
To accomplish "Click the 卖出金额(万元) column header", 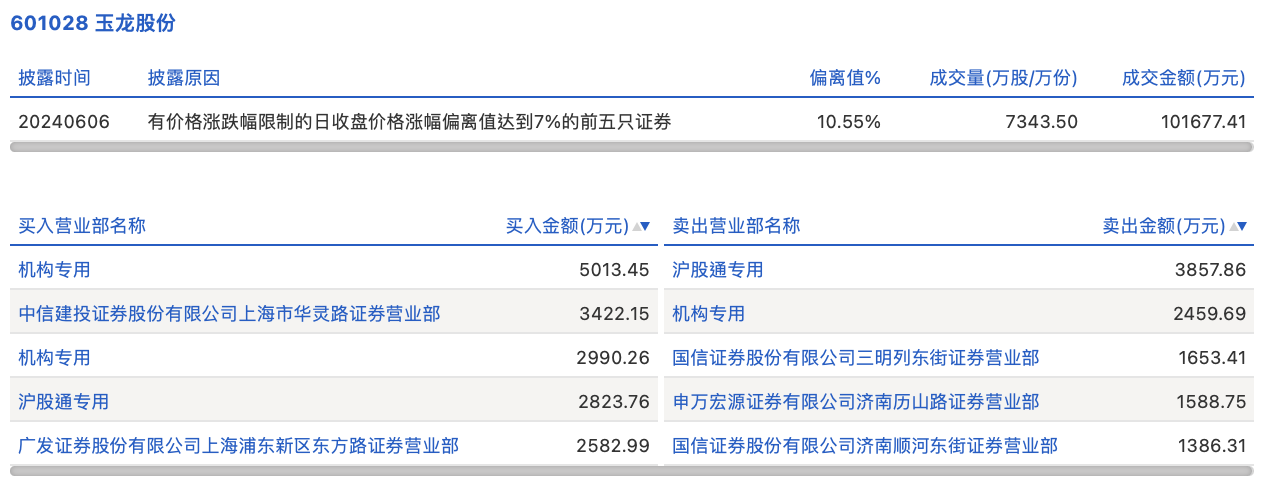I will coord(1163,226).
